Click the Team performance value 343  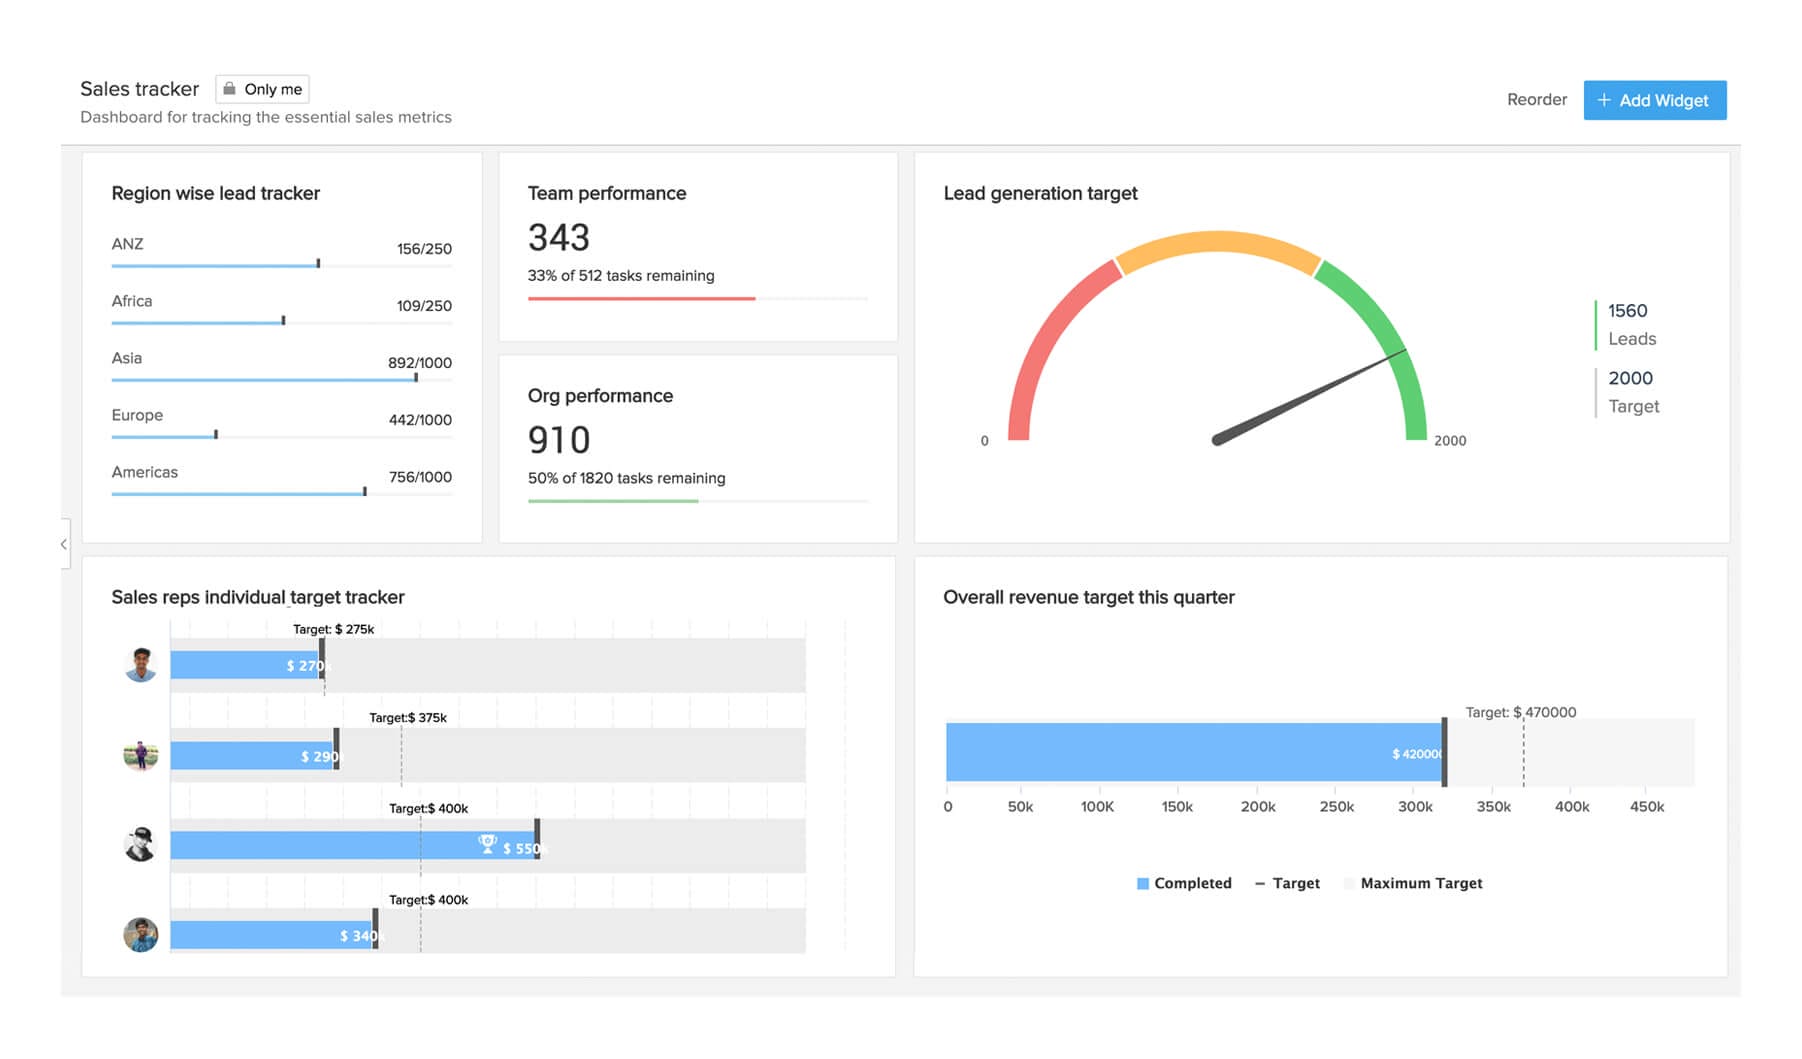pyautogui.click(x=559, y=238)
